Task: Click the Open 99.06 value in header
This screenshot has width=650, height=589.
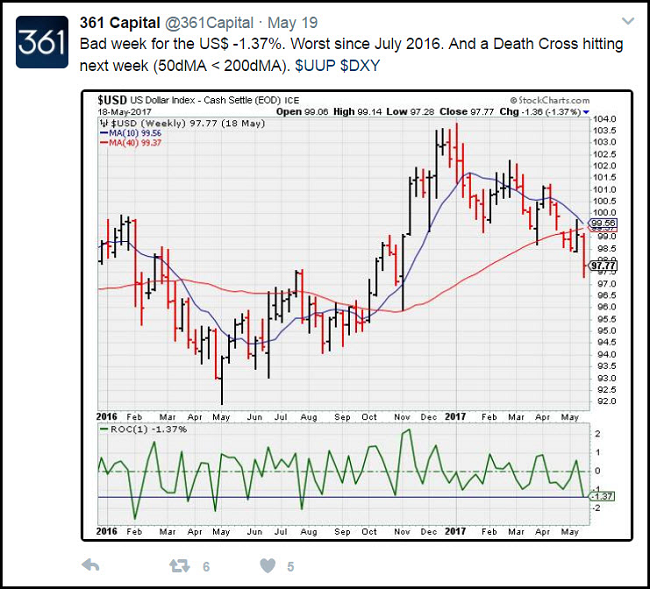Action: [302, 112]
